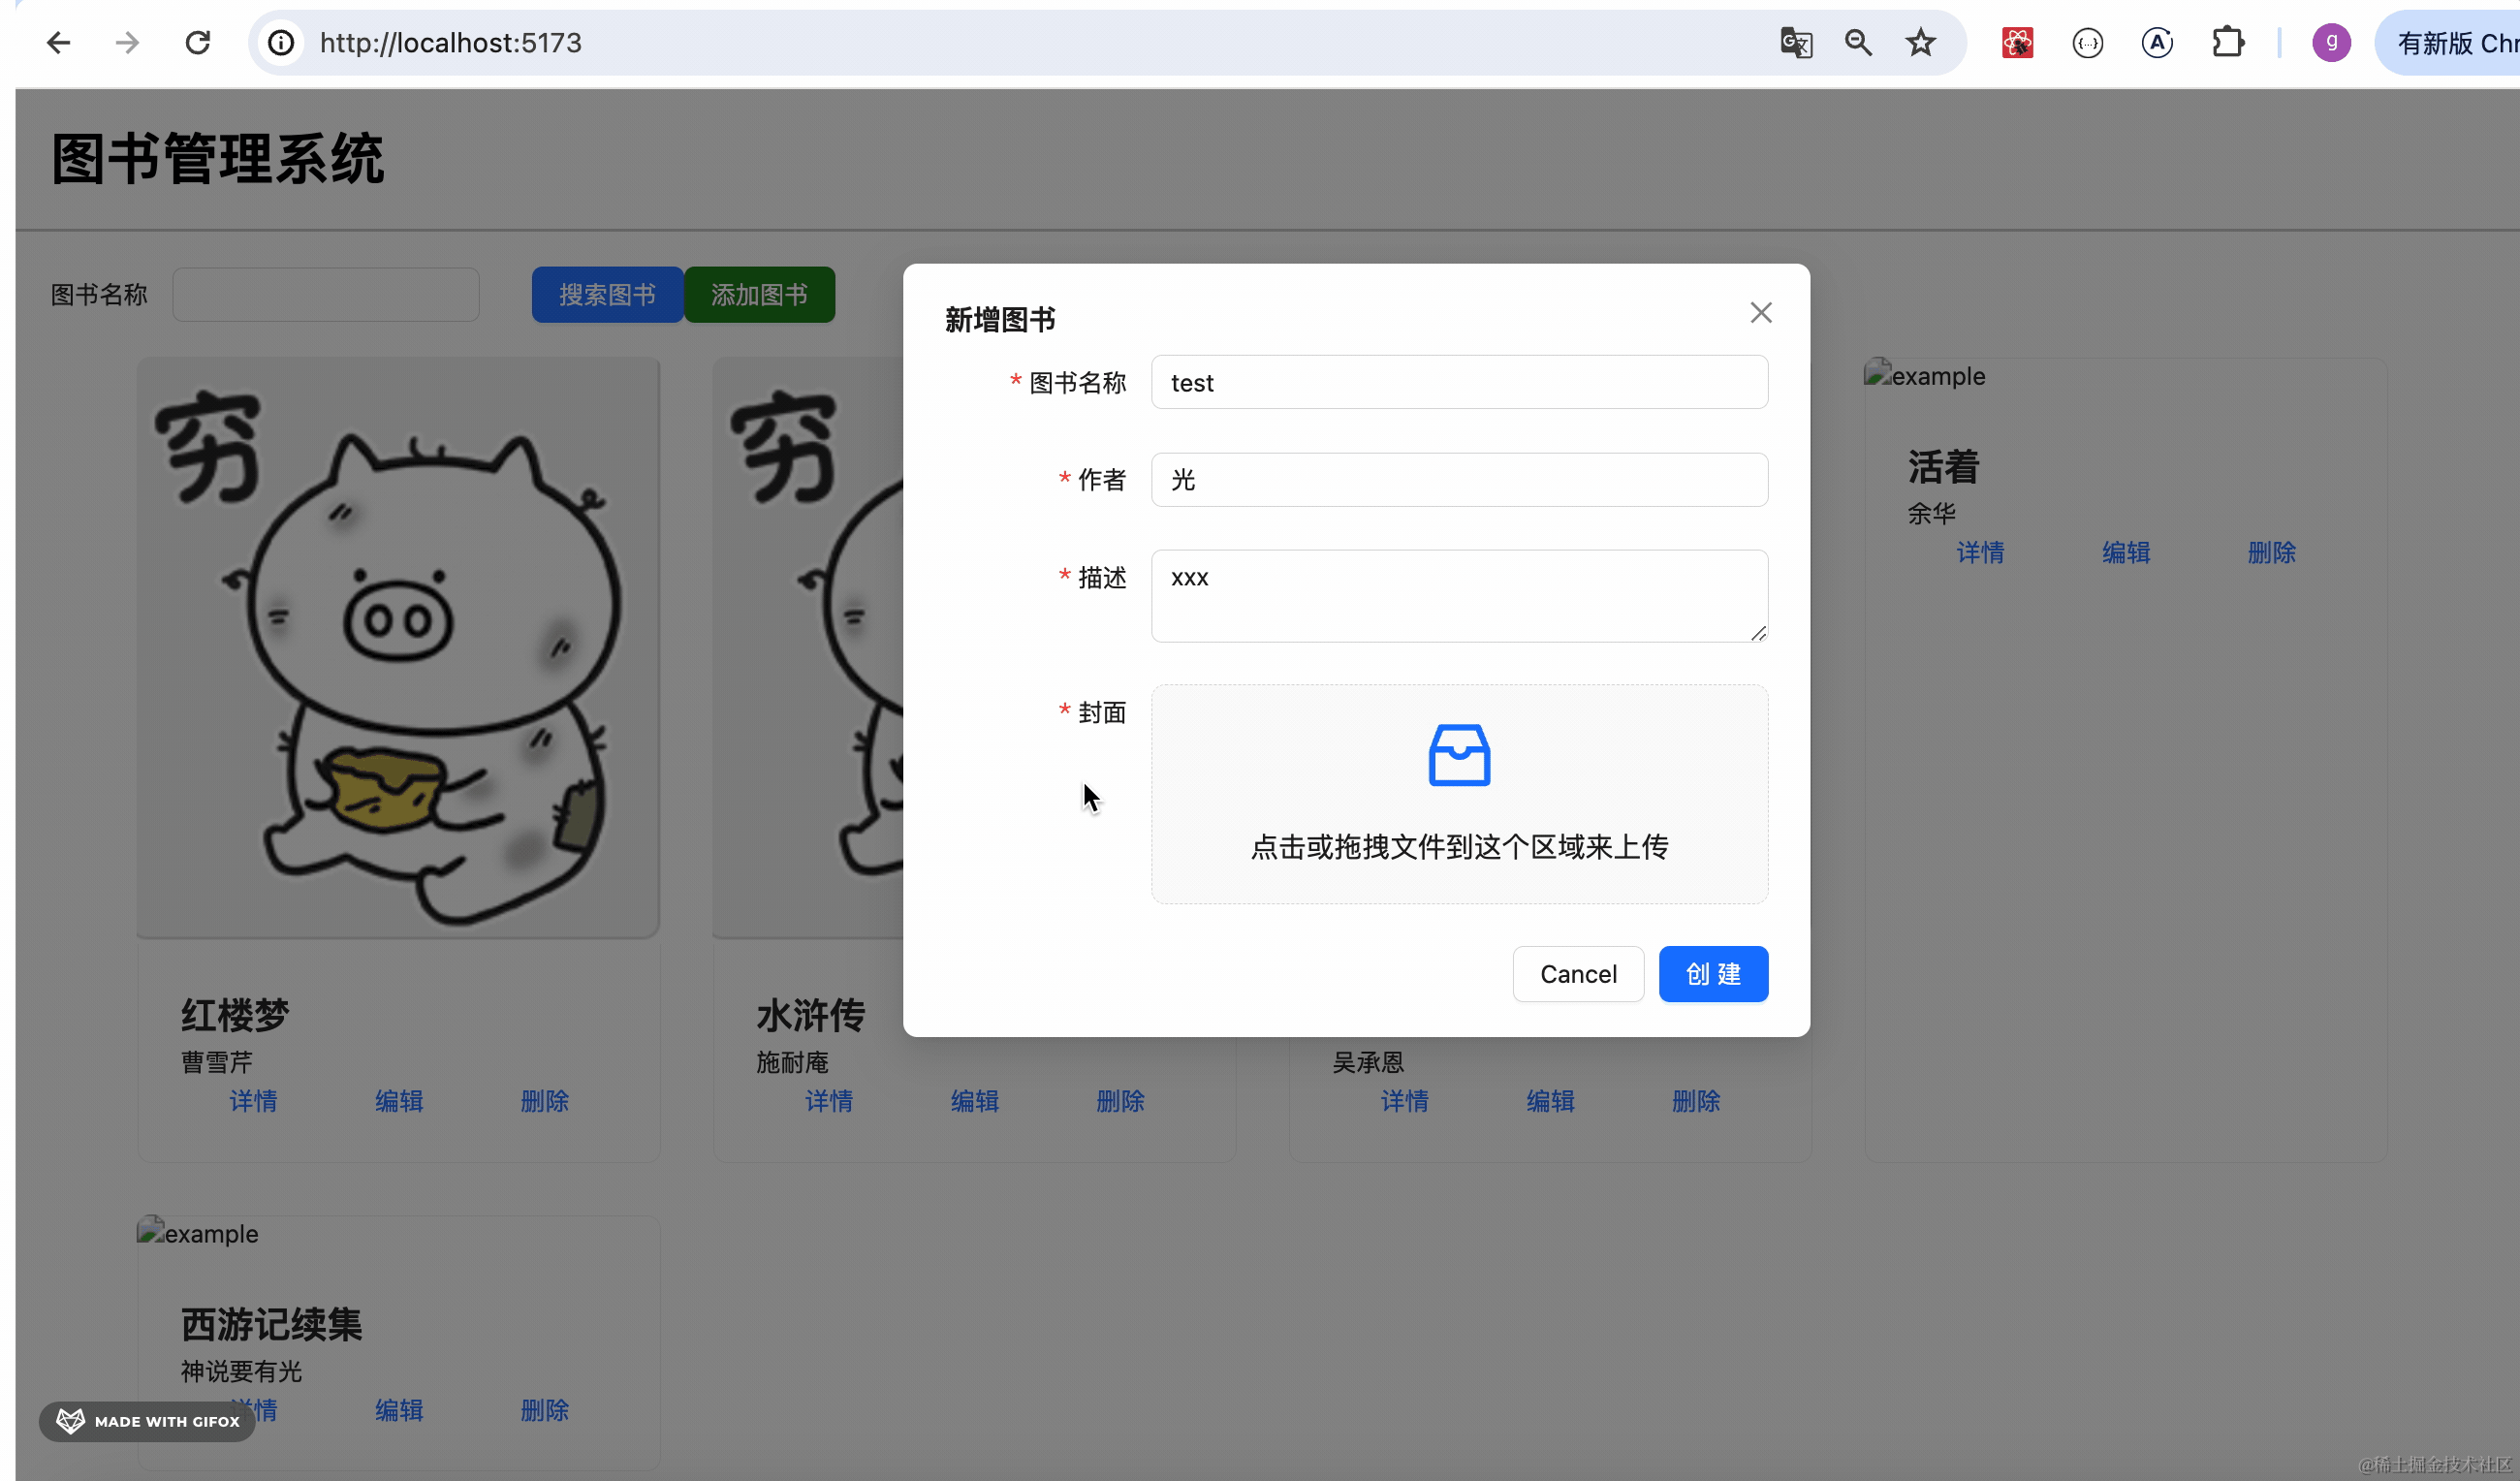Click the upload inbox icon in the cover area
2520x1481 pixels.
[x=1458, y=756]
